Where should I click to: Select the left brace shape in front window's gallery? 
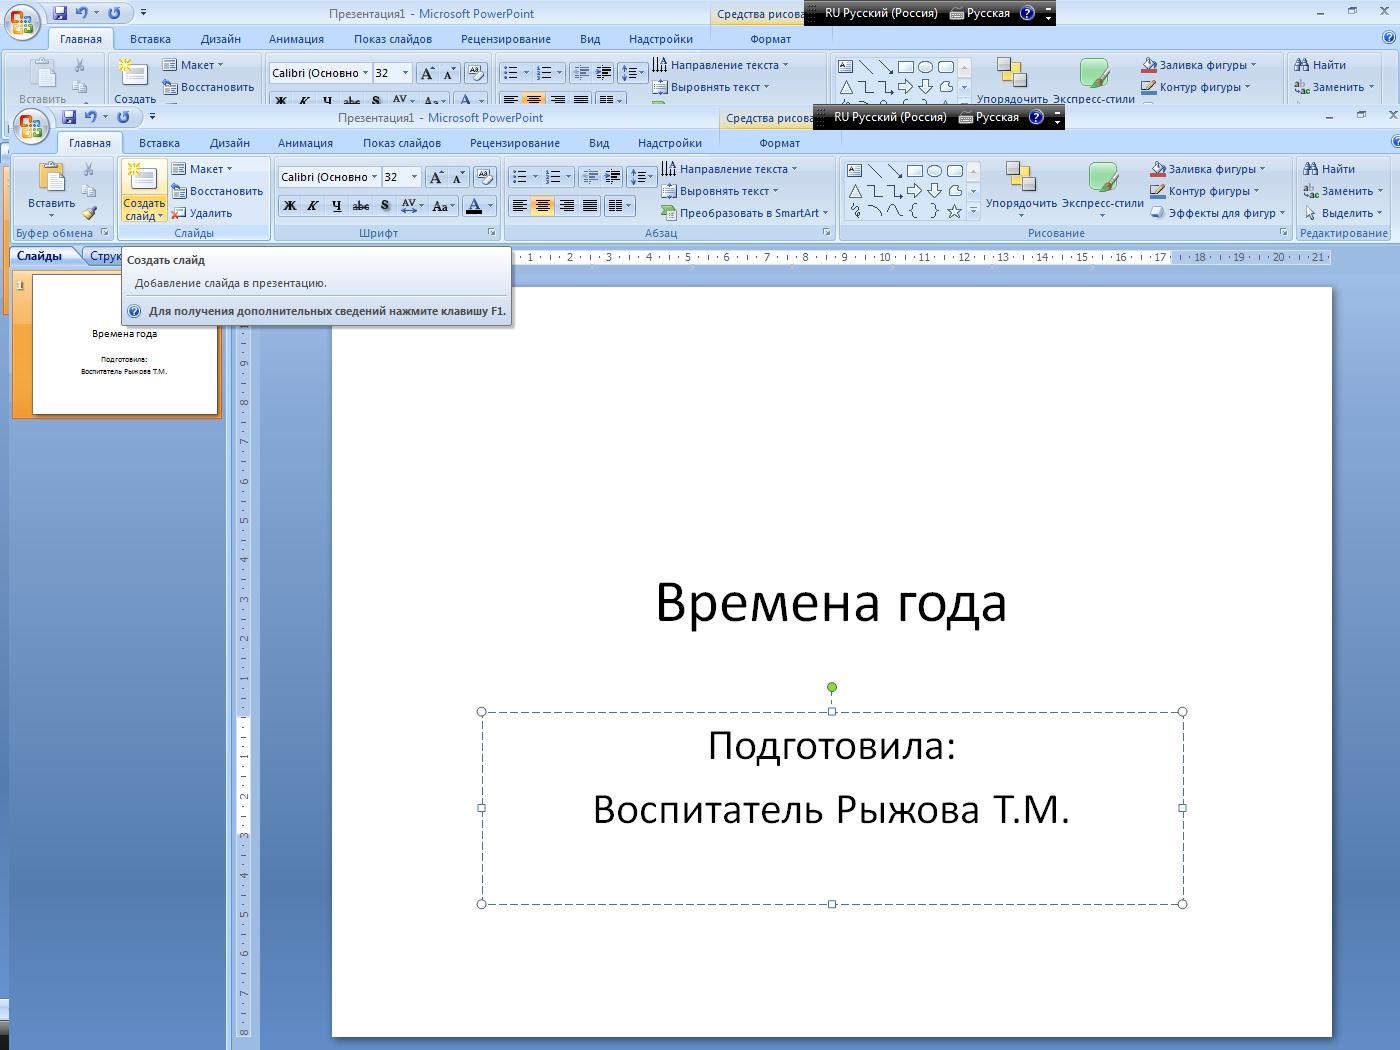coord(914,211)
